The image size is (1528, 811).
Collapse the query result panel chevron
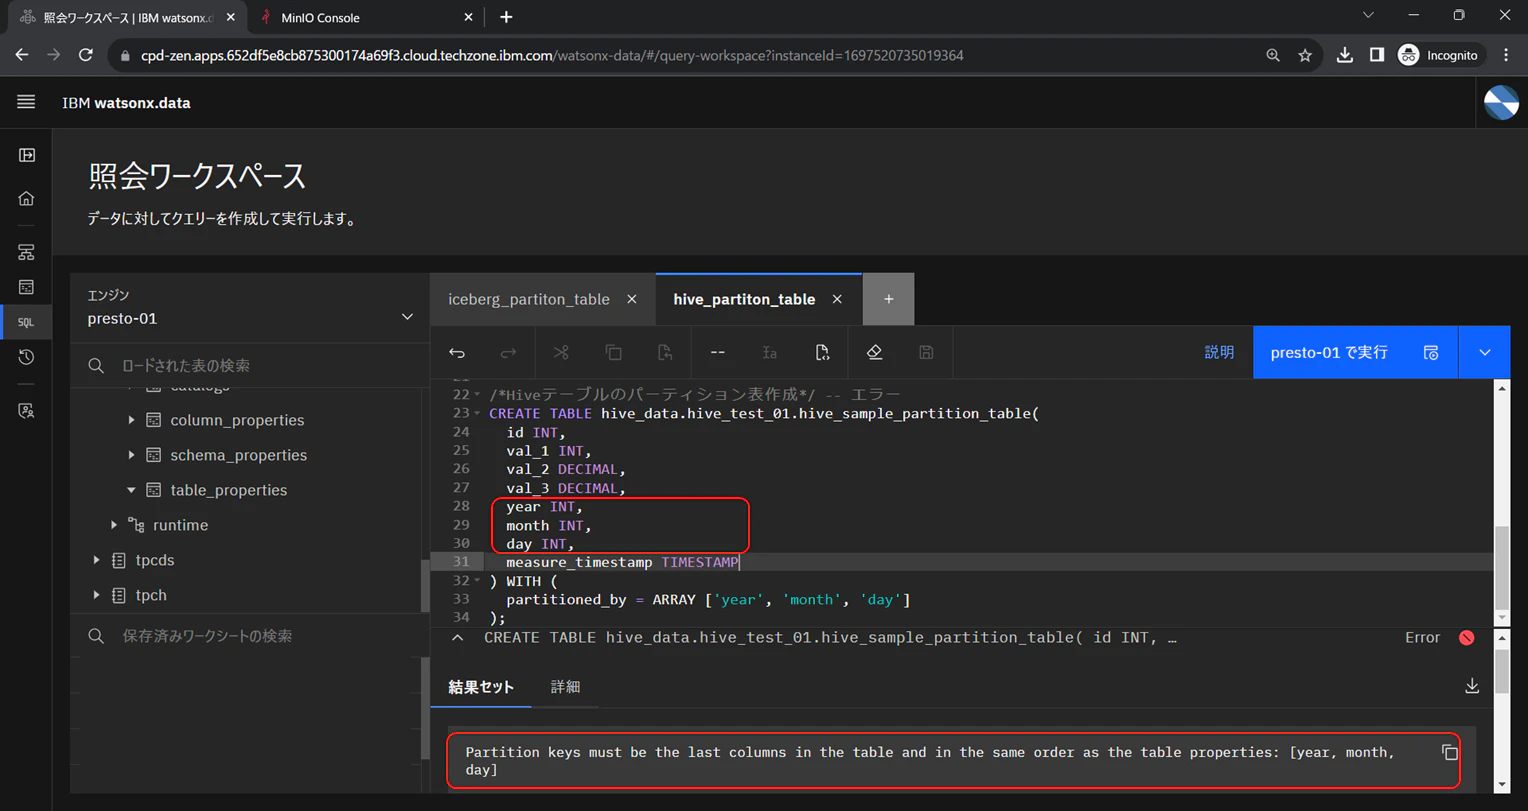pos(458,637)
